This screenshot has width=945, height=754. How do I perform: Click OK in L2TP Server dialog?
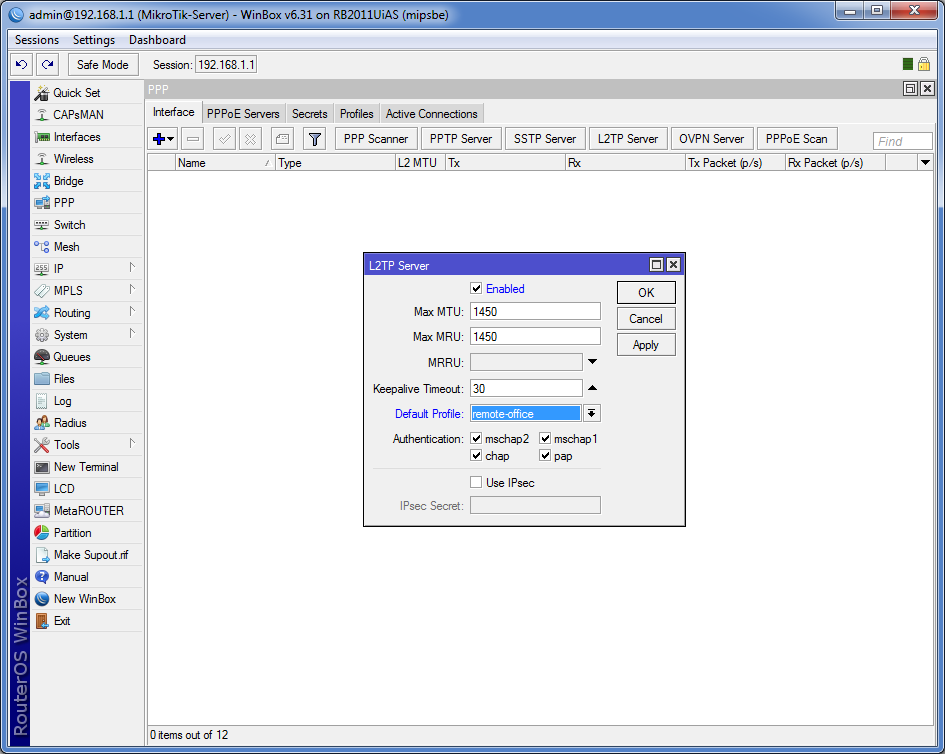[646, 292]
